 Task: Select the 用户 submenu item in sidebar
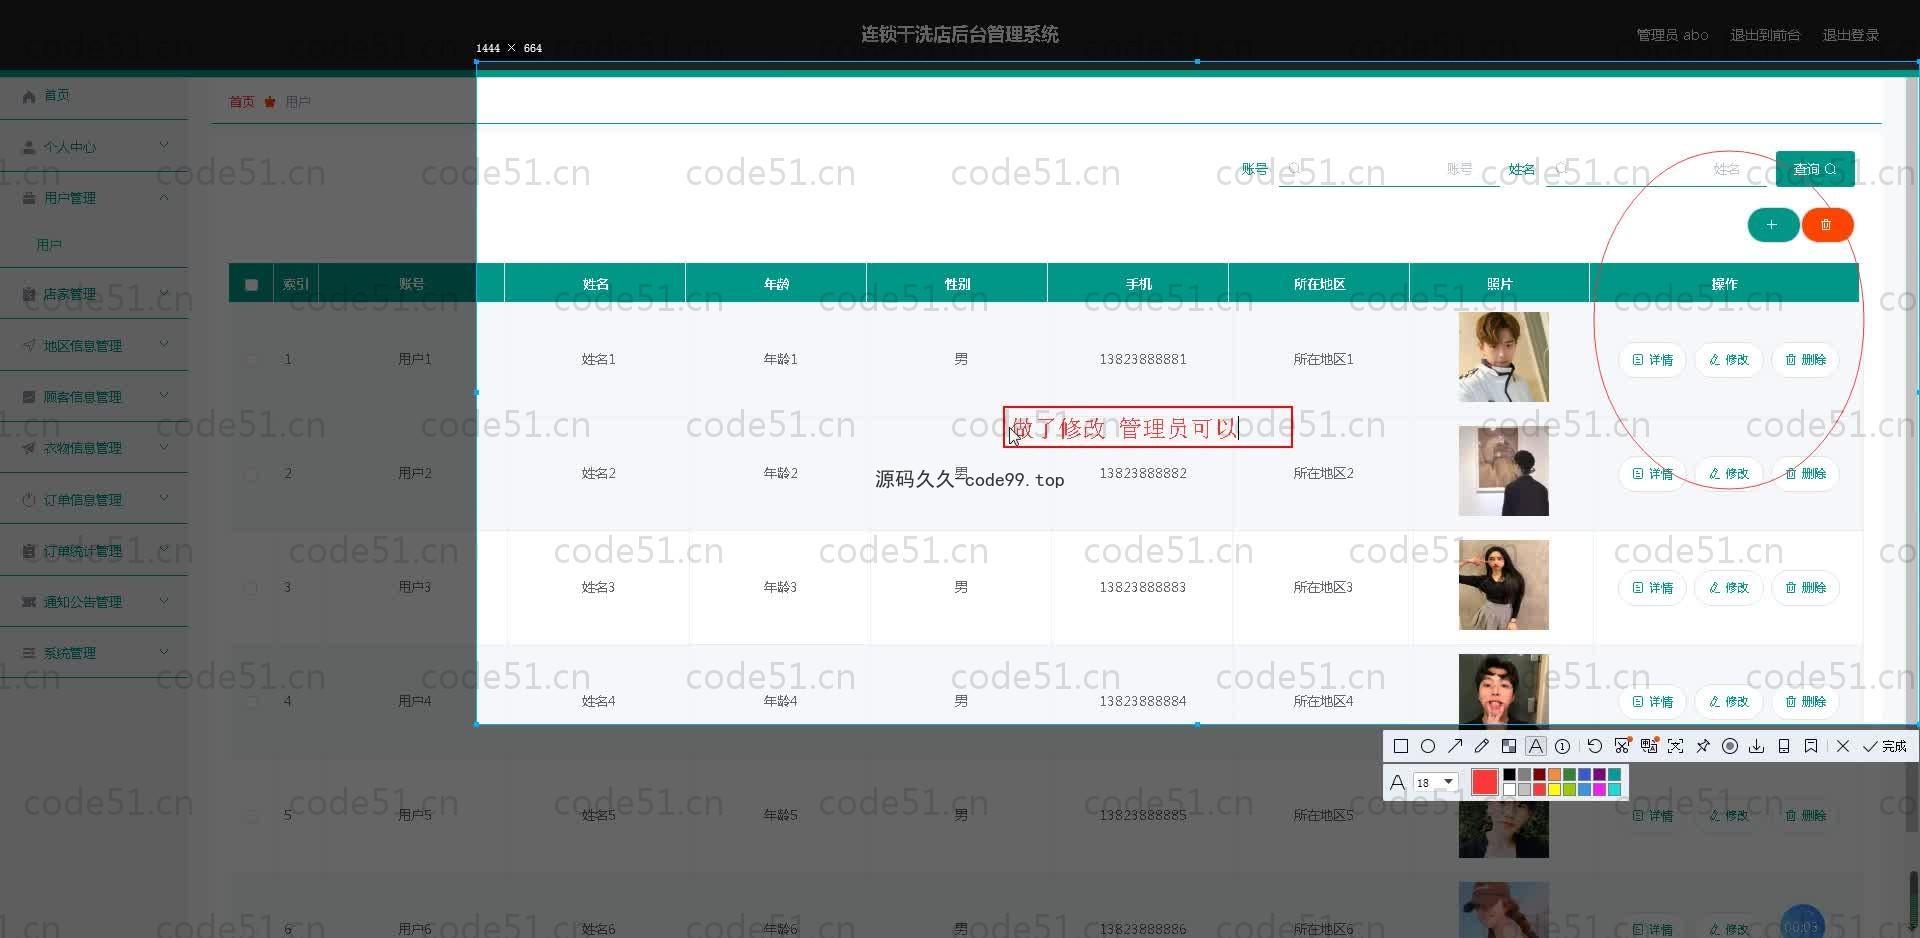tap(49, 245)
